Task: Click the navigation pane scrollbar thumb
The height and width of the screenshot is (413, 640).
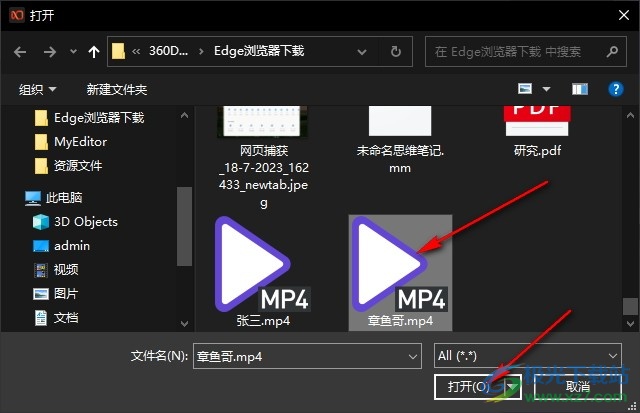Action: click(184, 226)
